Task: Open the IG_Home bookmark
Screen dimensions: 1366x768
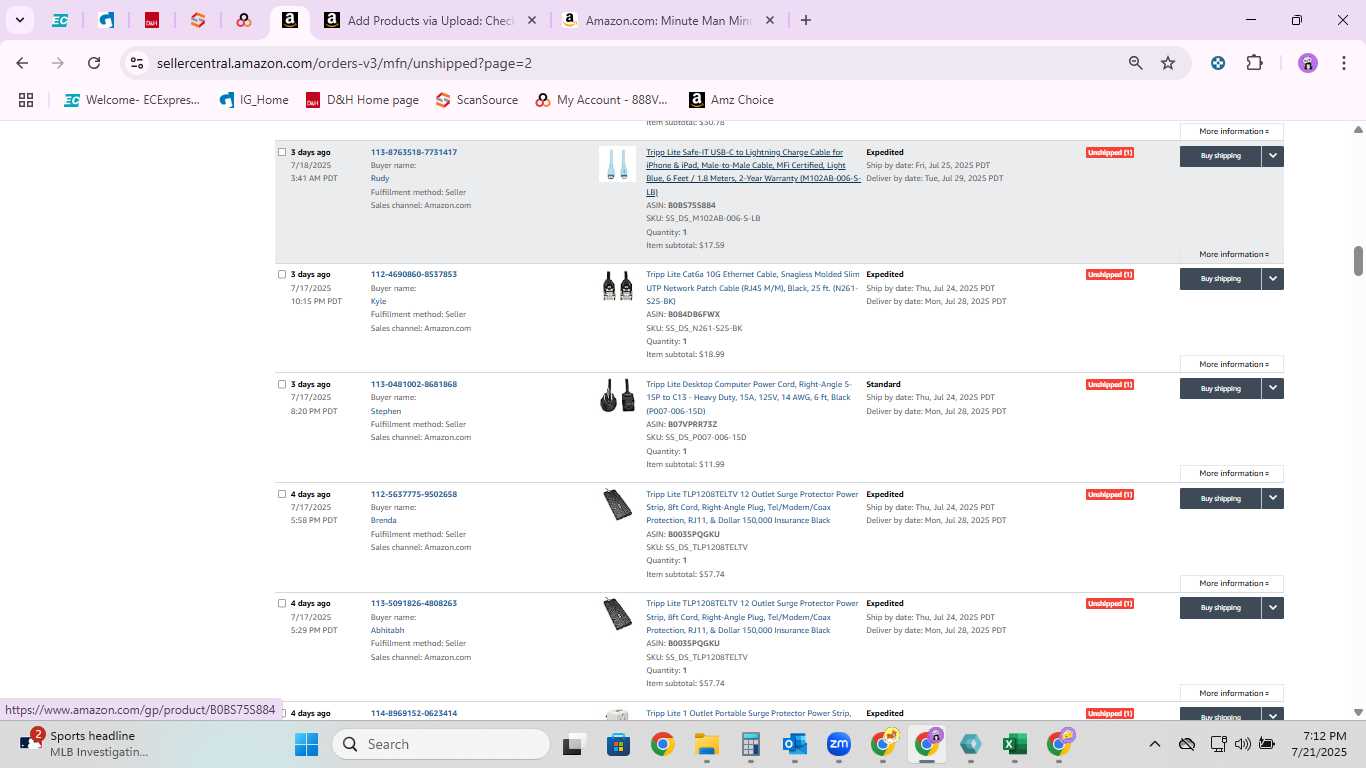Action: point(254,100)
